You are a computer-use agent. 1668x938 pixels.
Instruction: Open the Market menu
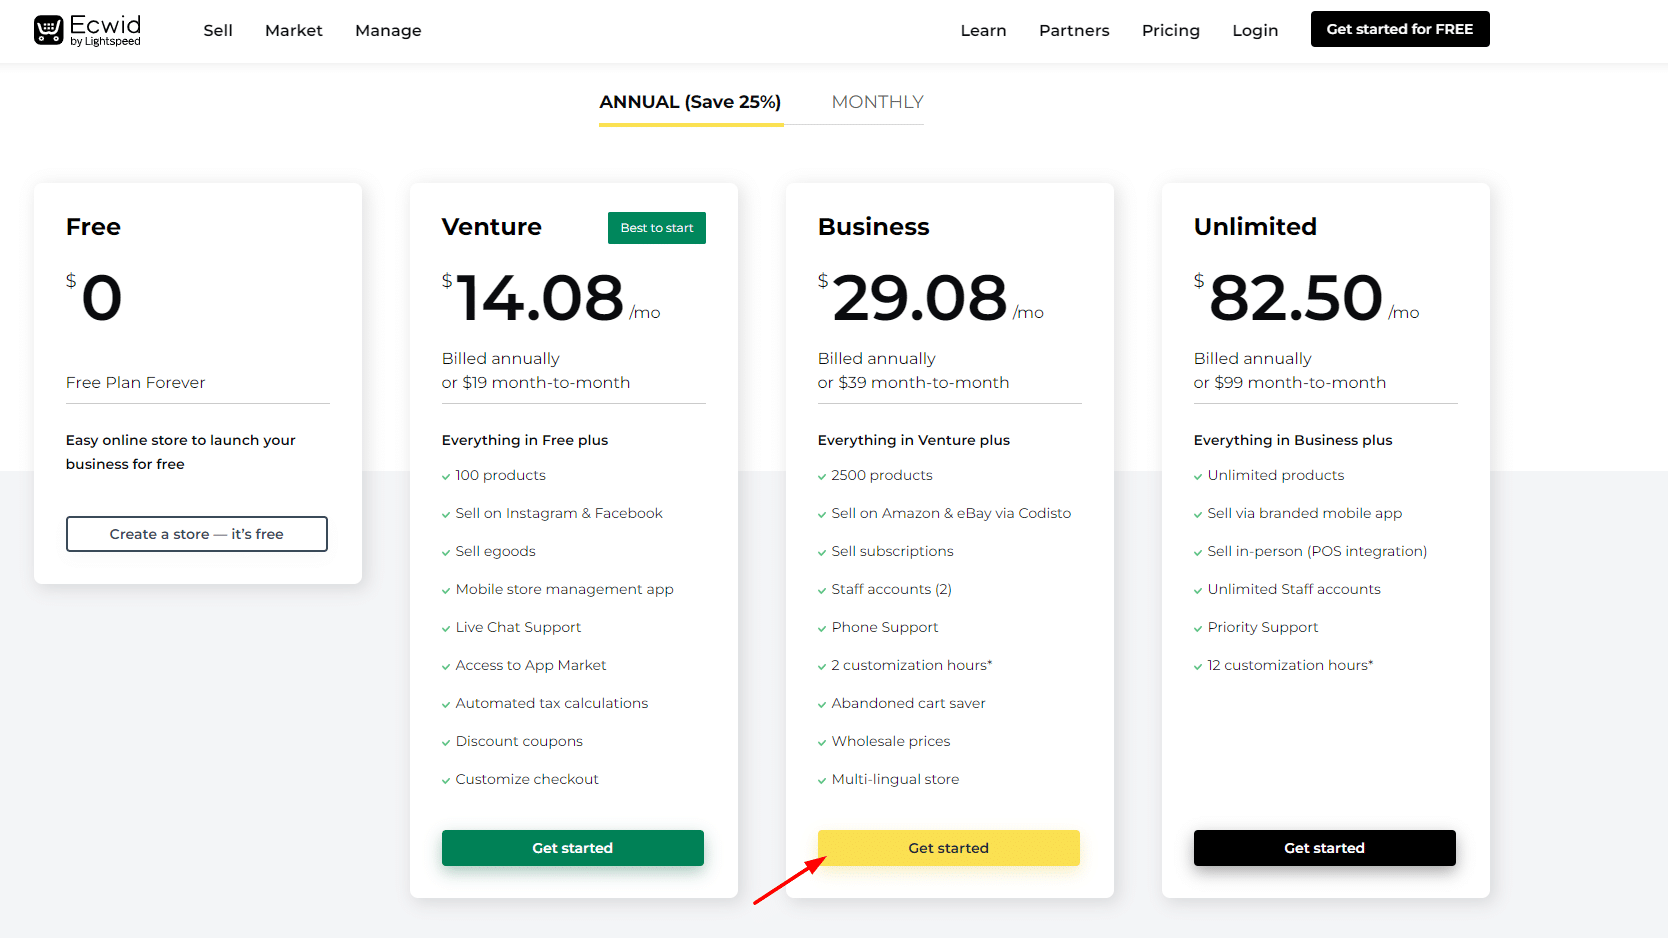[293, 31]
